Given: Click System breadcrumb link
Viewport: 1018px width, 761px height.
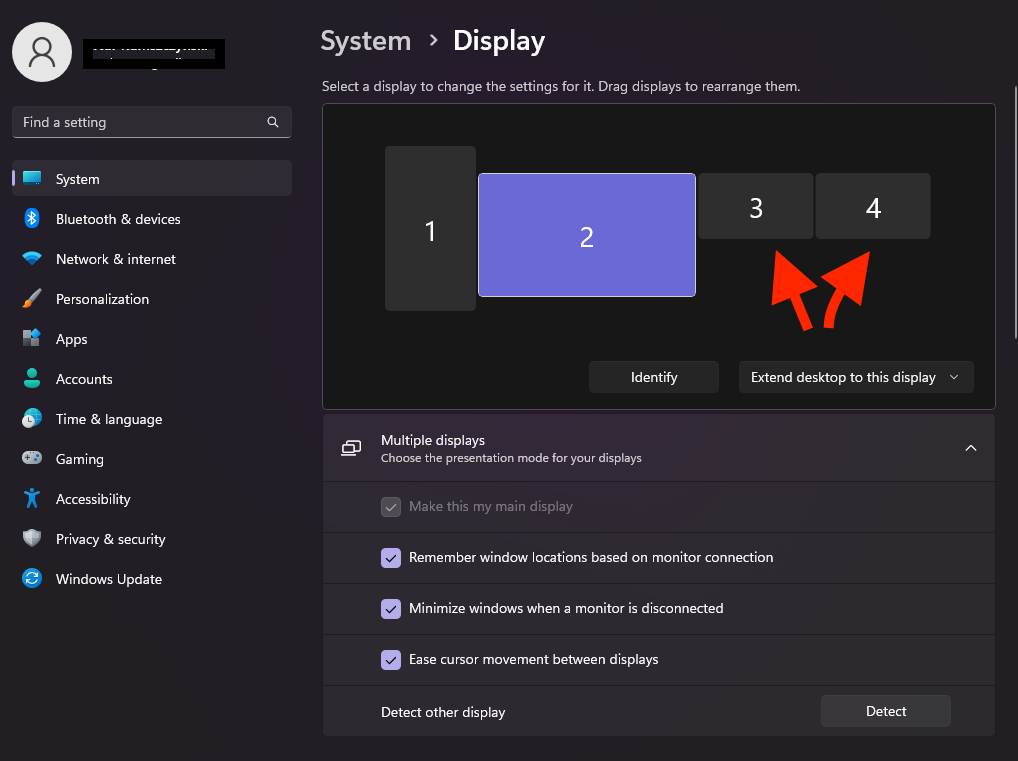Looking at the screenshot, I should pos(366,41).
